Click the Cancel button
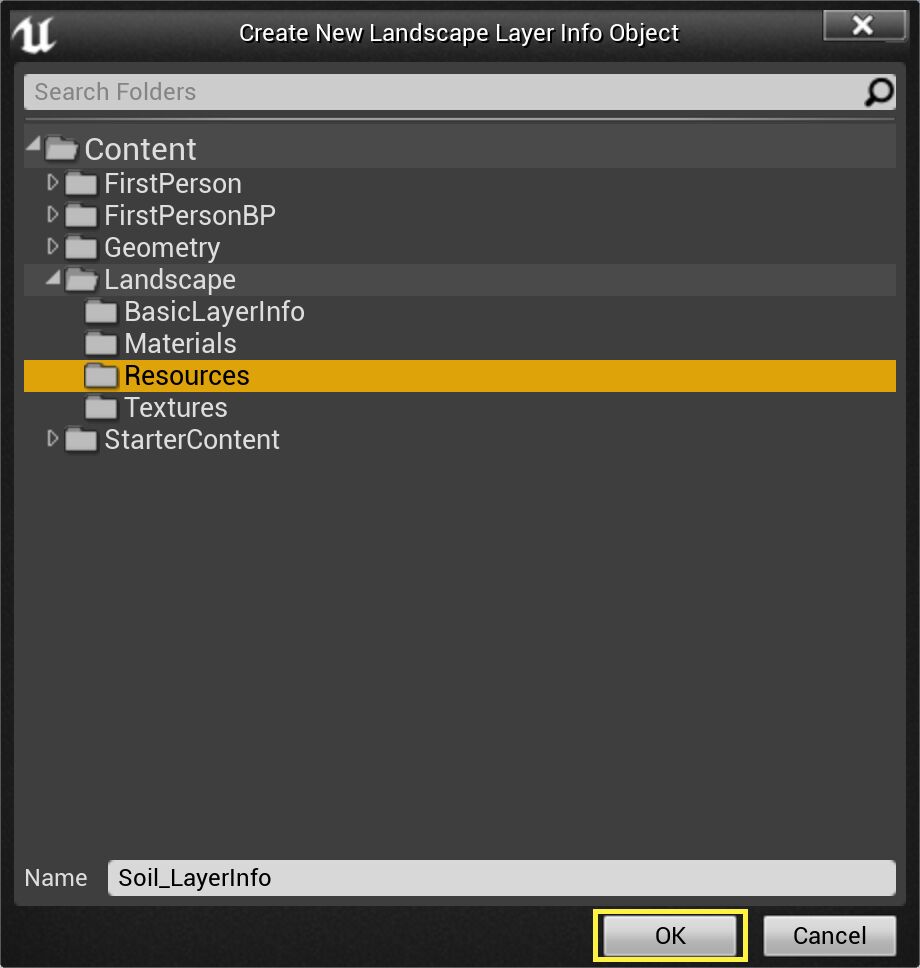 [x=829, y=935]
